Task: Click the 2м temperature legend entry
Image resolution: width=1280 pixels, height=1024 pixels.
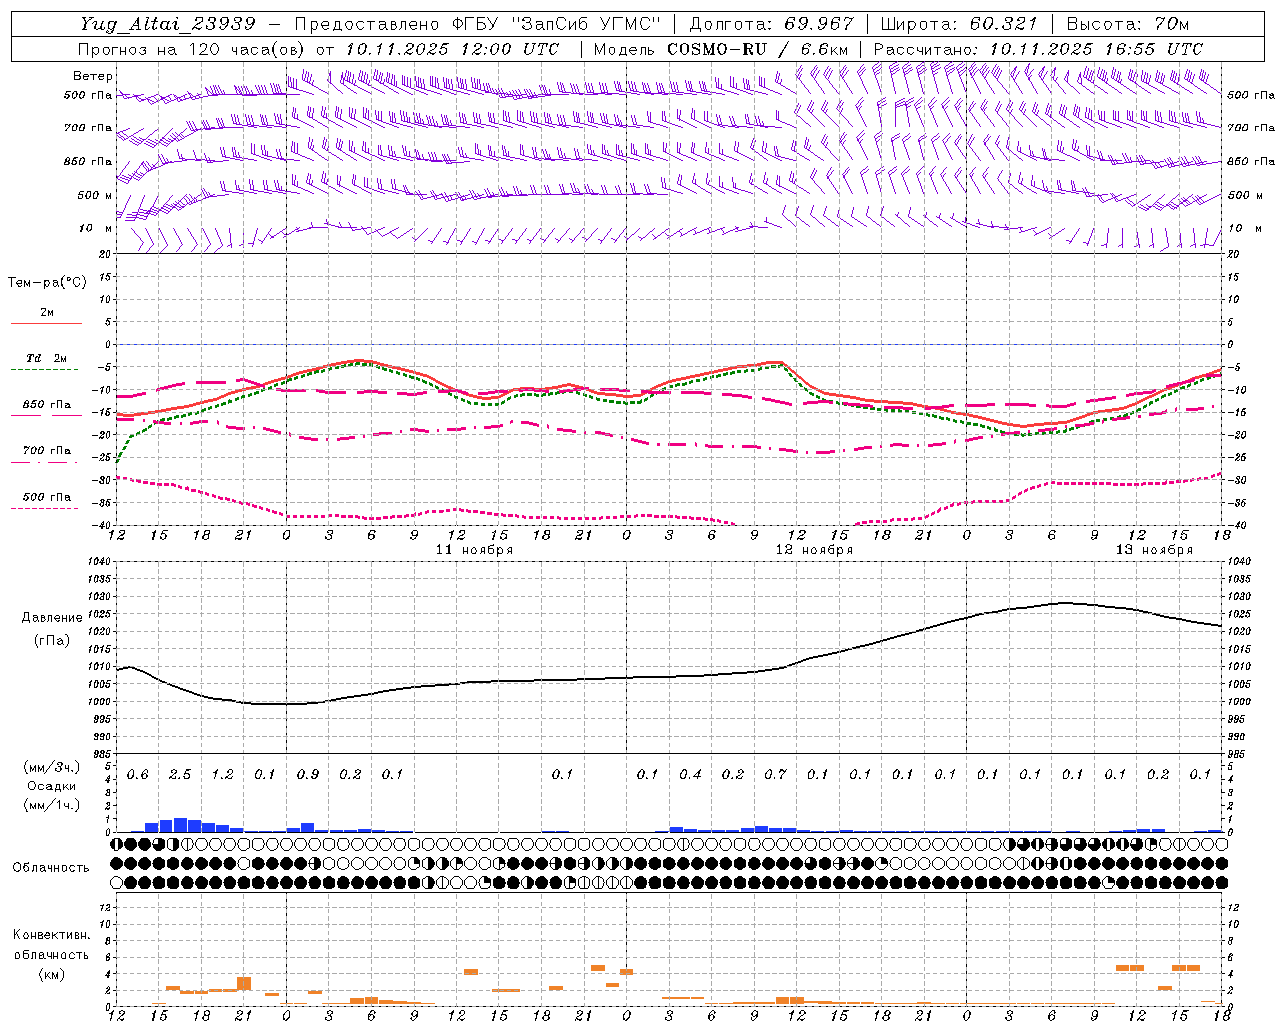Action: tap(47, 313)
